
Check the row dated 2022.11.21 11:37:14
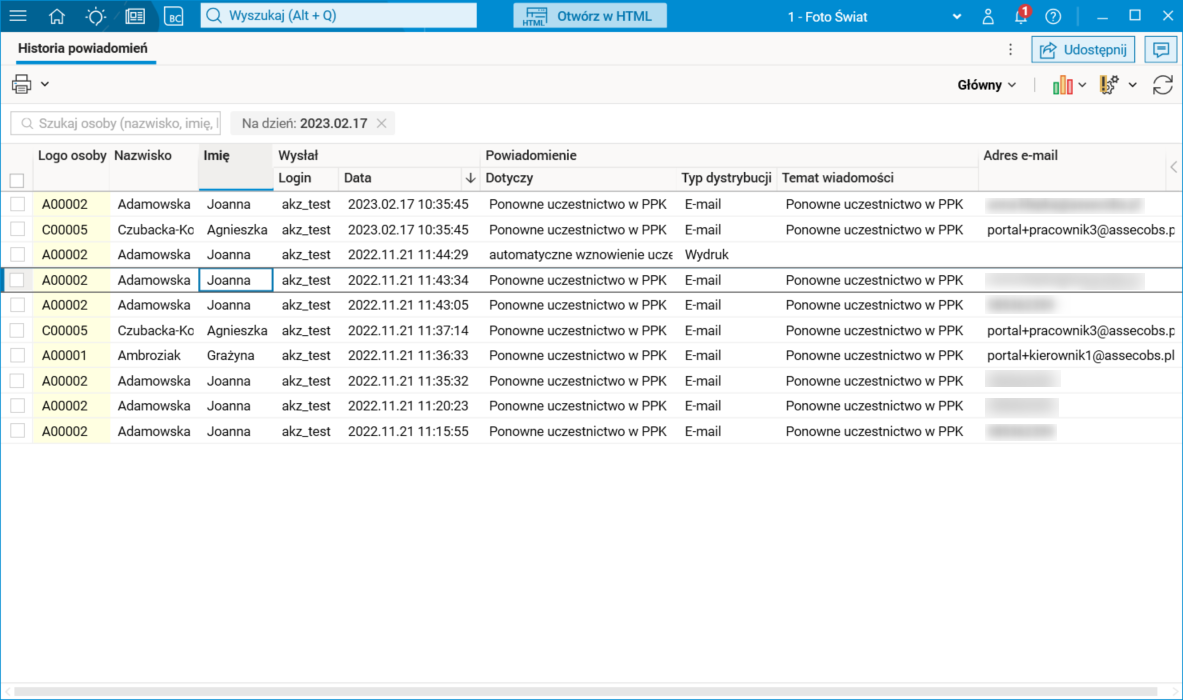(x=17, y=330)
